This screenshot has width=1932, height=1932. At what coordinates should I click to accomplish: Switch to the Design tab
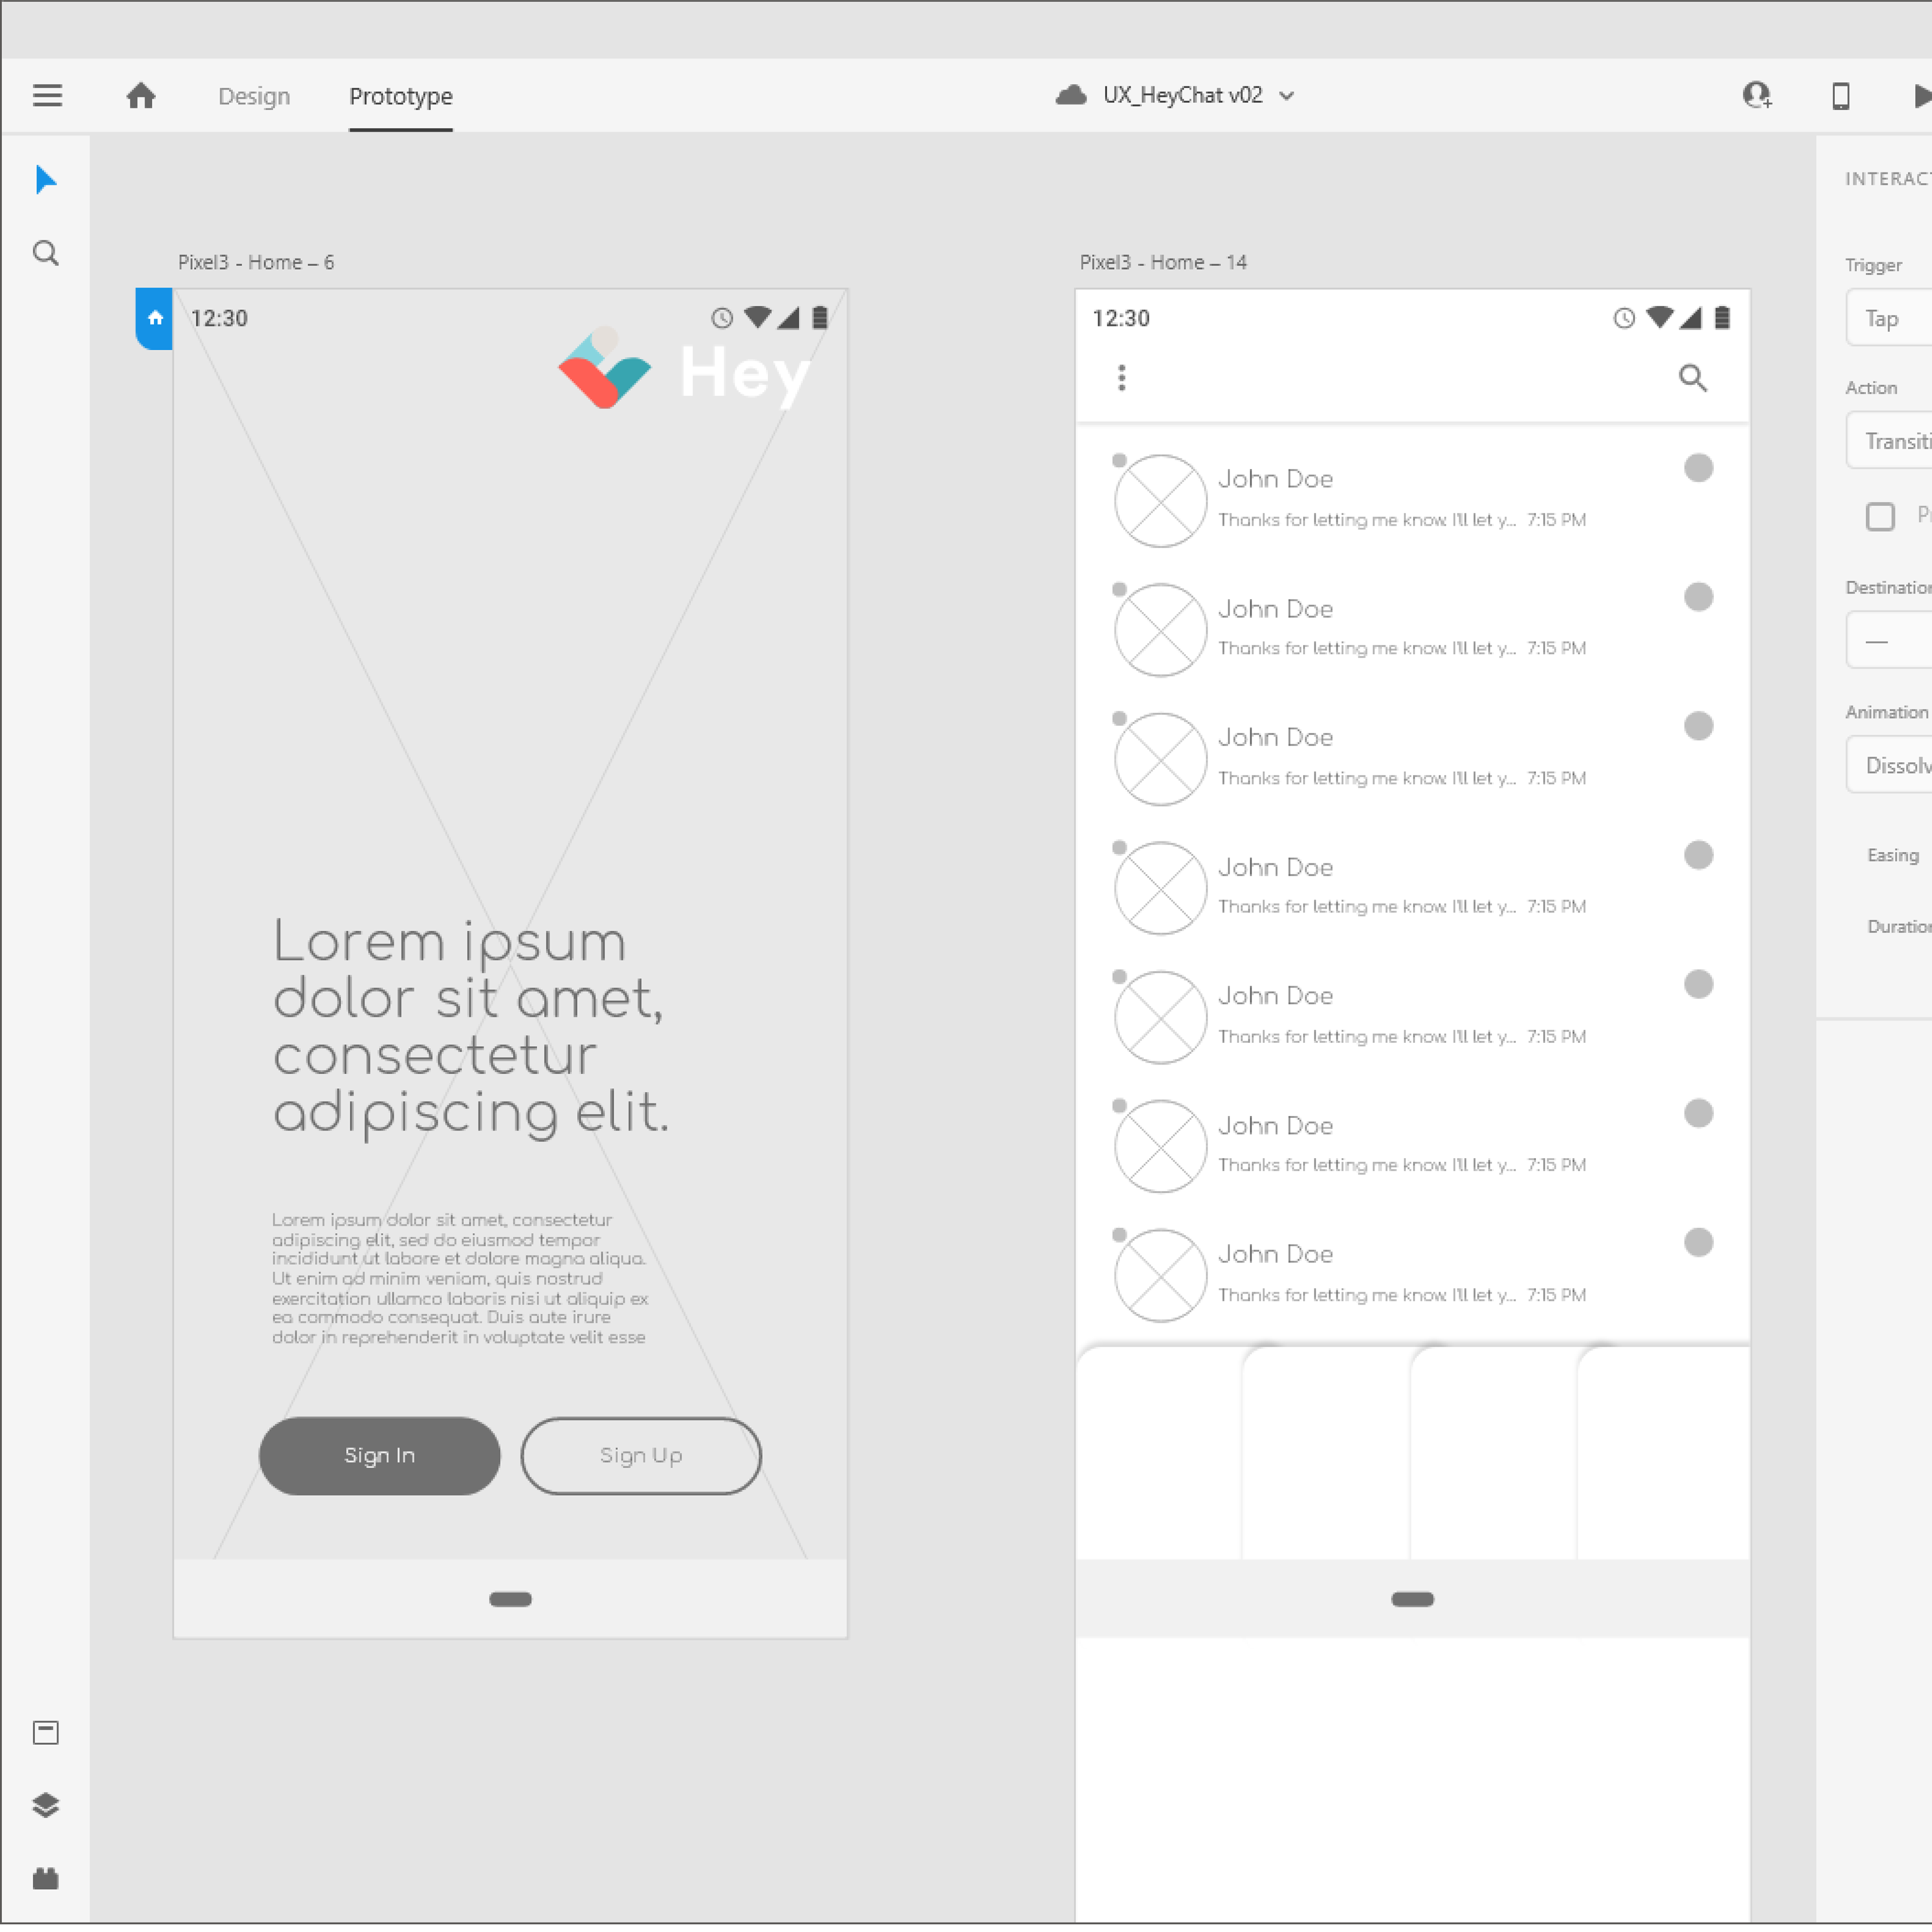click(254, 96)
